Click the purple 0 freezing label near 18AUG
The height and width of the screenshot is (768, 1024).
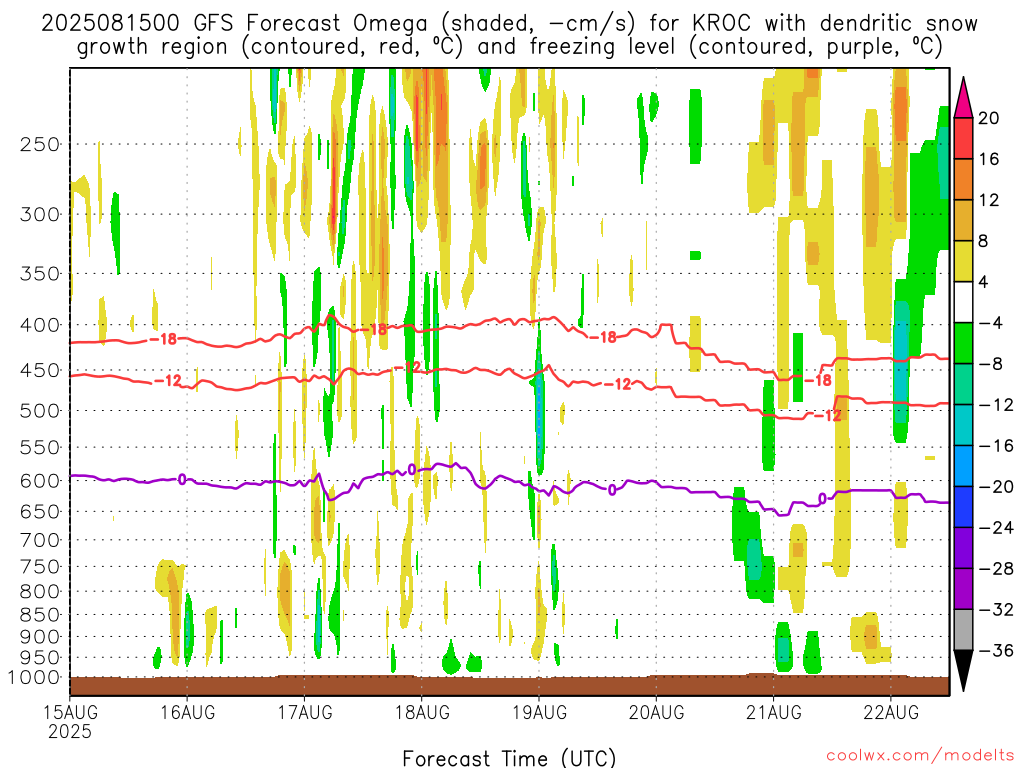411,470
